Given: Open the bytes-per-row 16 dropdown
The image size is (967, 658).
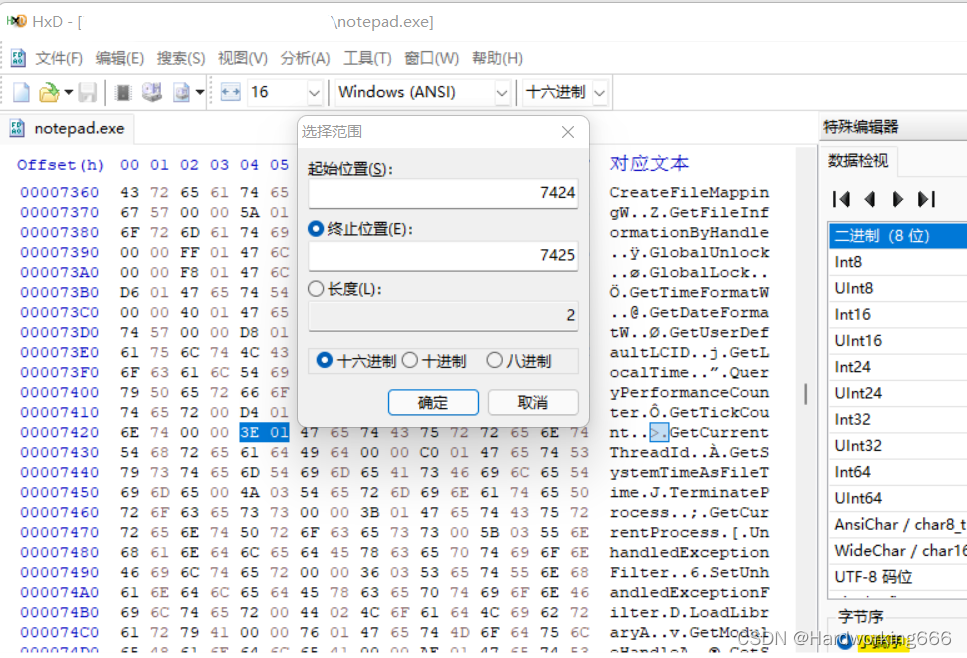Looking at the screenshot, I should click(x=315, y=93).
